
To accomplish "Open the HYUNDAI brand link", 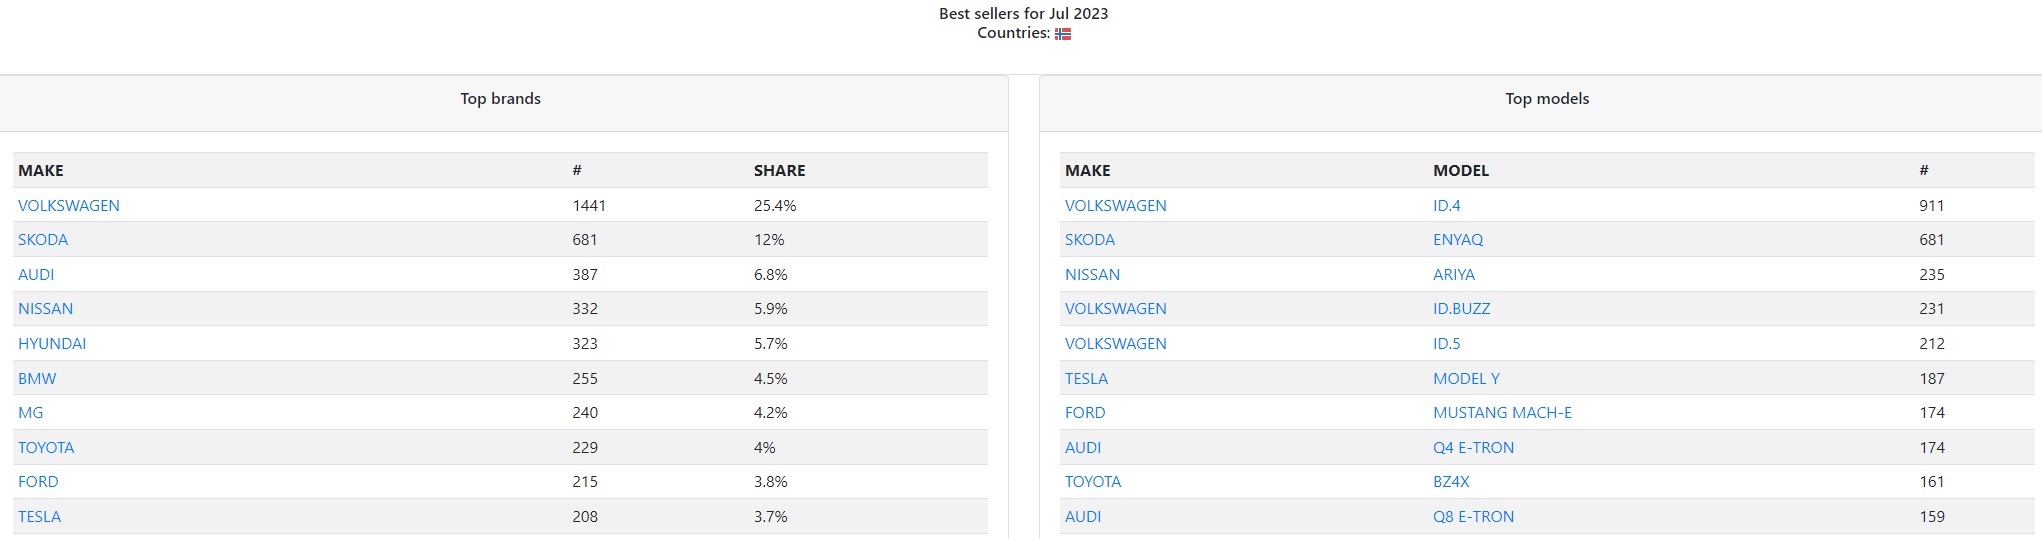I will pos(52,344).
